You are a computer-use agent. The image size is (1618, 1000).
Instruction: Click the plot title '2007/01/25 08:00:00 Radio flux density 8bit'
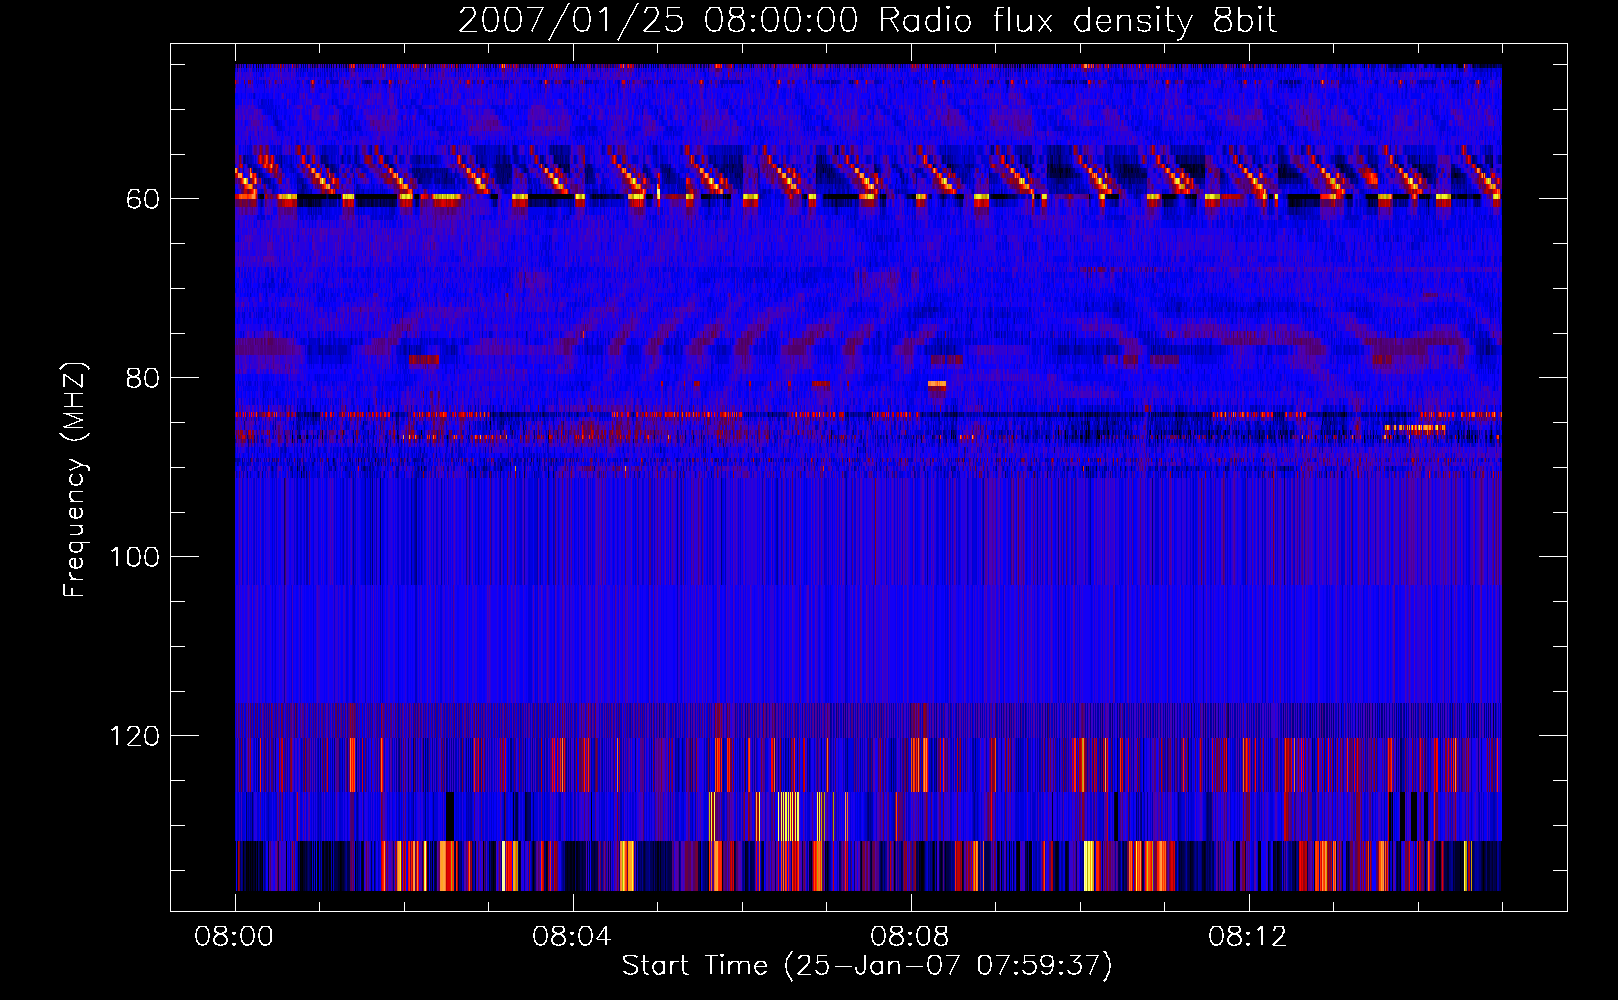click(867, 21)
